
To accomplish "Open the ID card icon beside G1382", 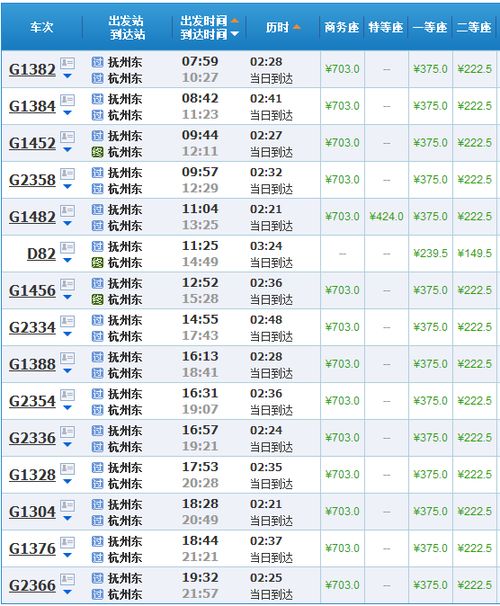I will pos(67,63).
